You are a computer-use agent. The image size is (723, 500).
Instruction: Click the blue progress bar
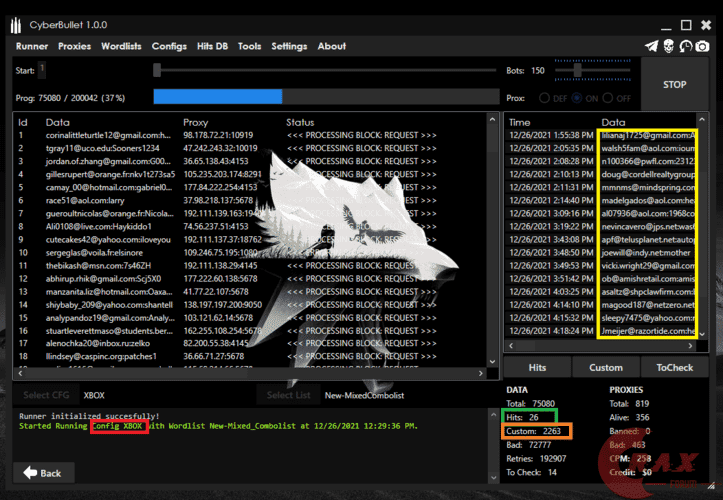point(218,97)
